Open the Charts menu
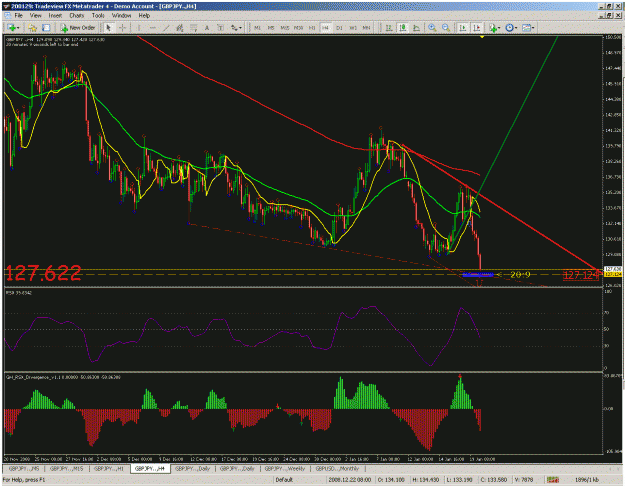Screen dimensions: 625x486 point(77,16)
